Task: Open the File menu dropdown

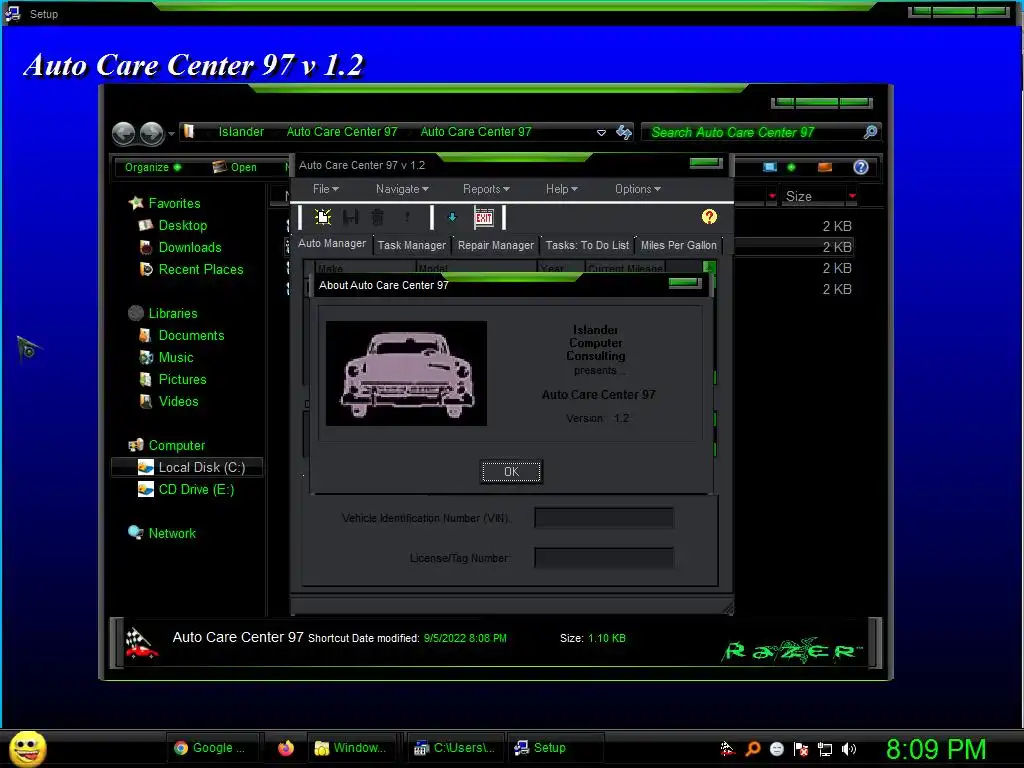Action: pos(325,189)
